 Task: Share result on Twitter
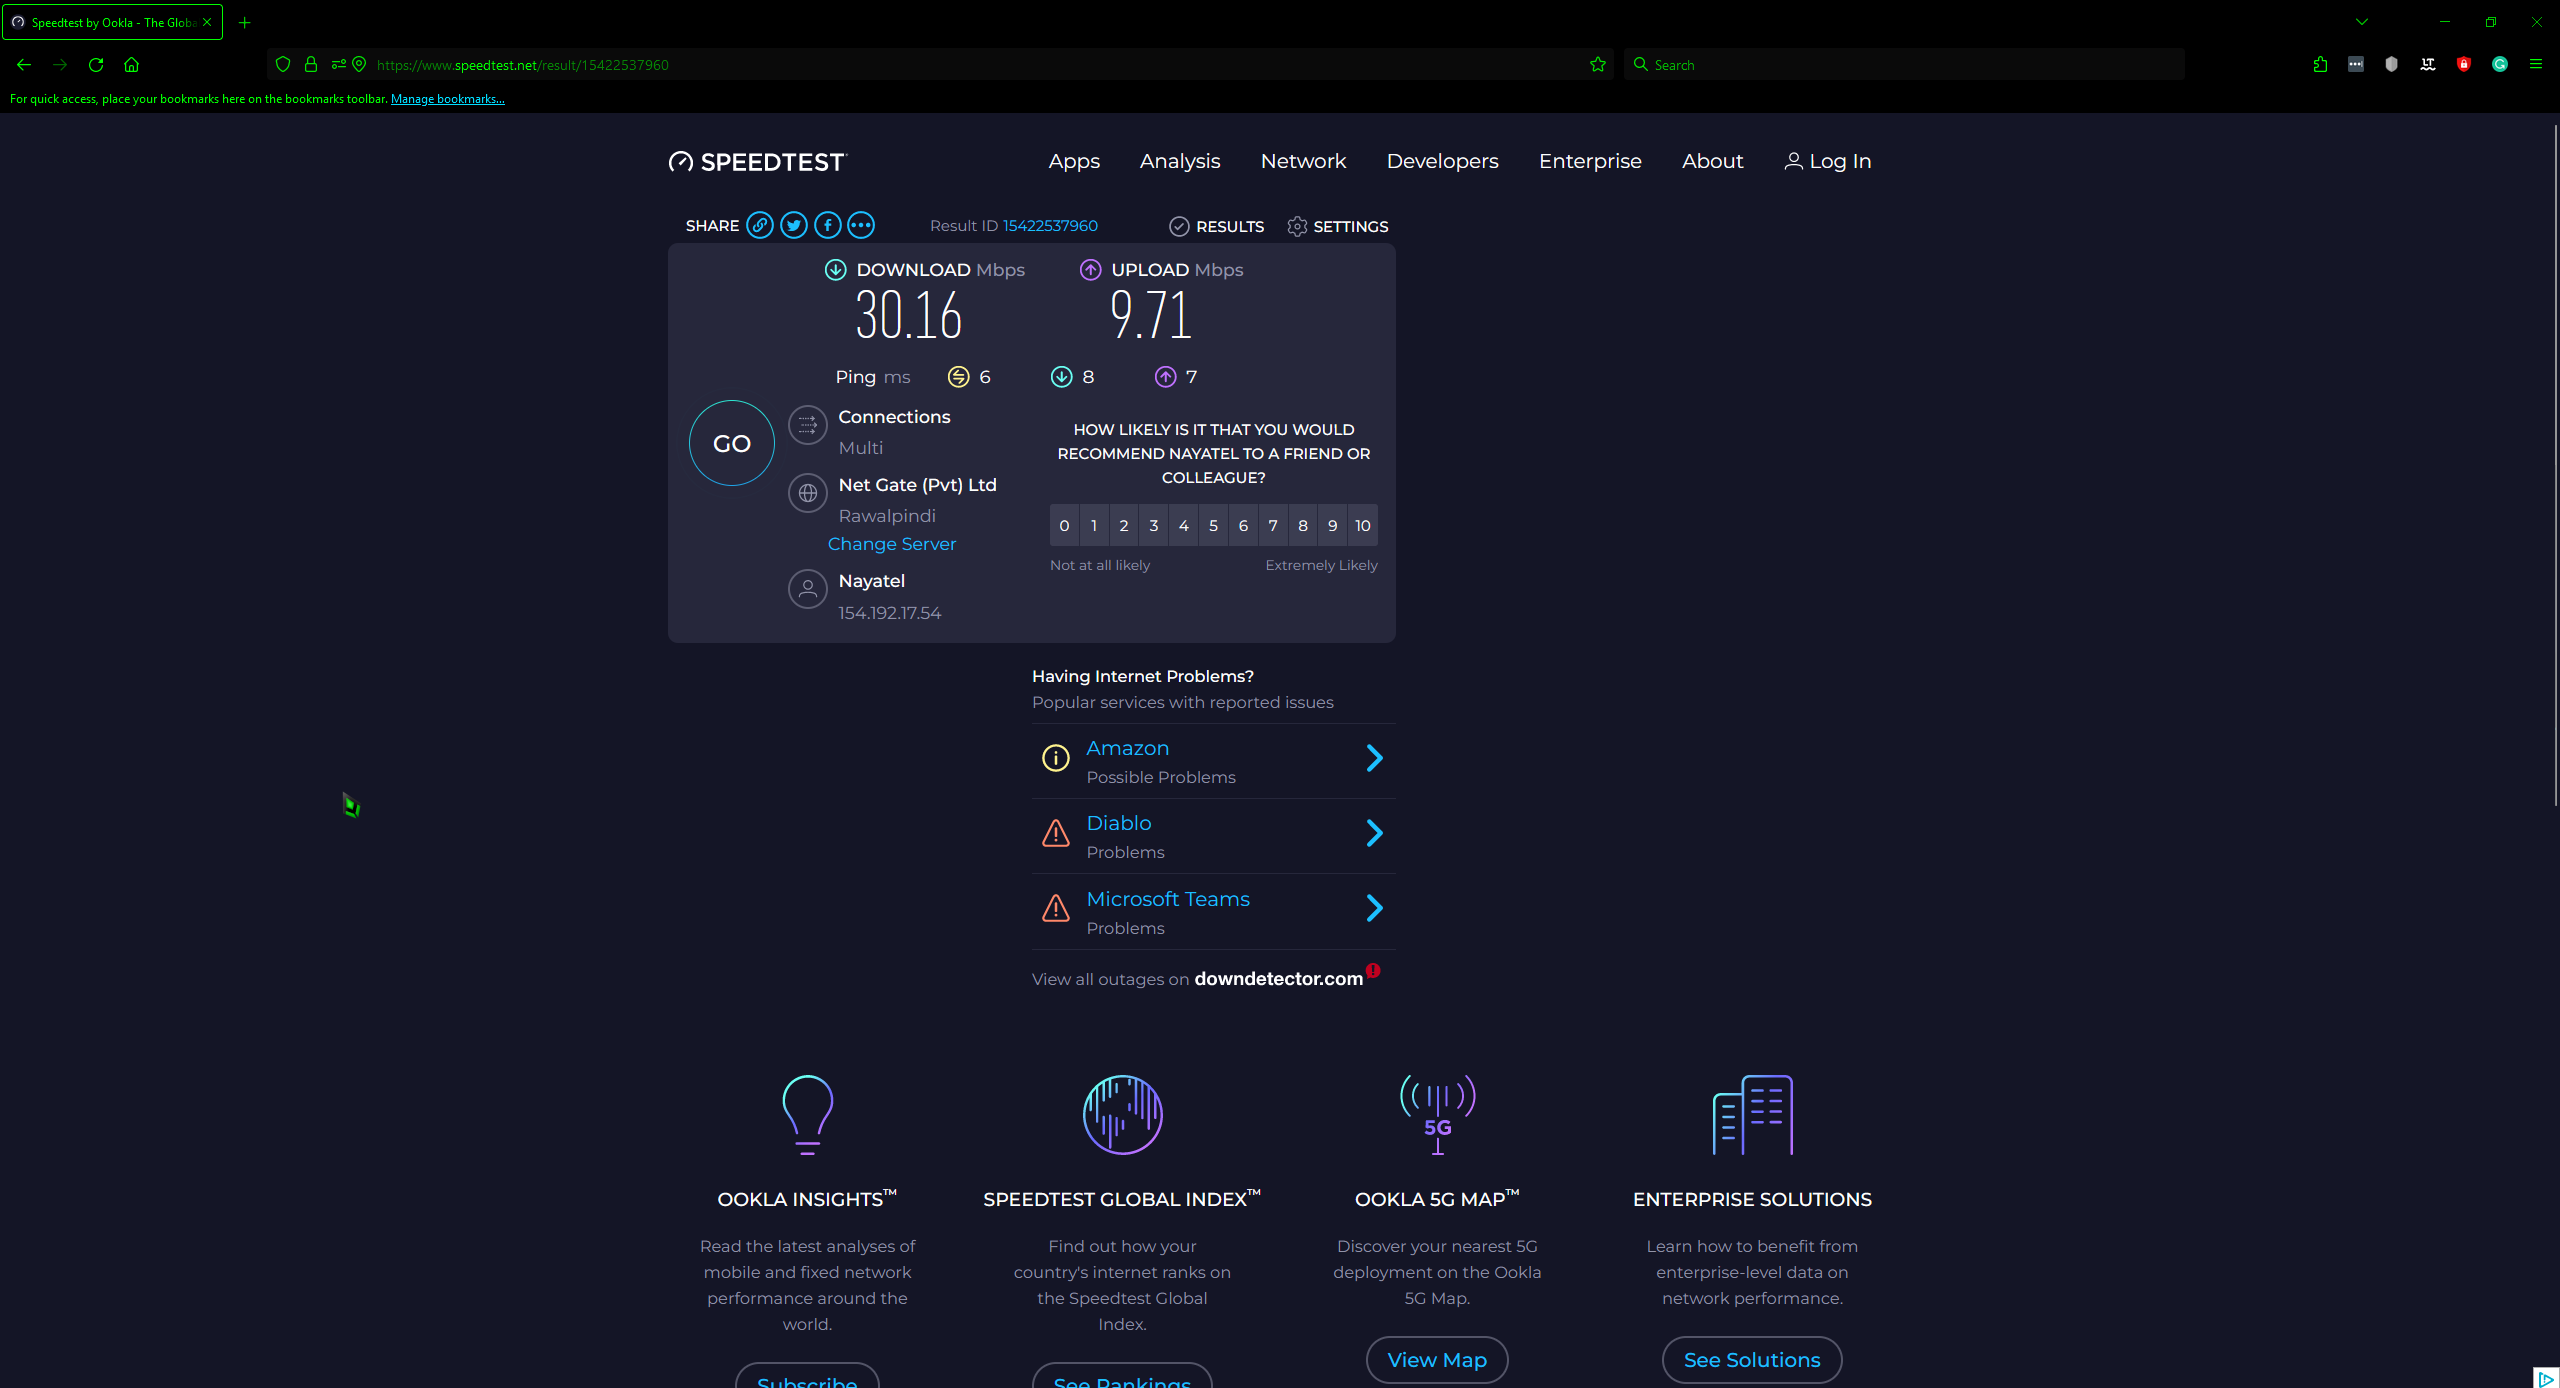click(794, 225)
